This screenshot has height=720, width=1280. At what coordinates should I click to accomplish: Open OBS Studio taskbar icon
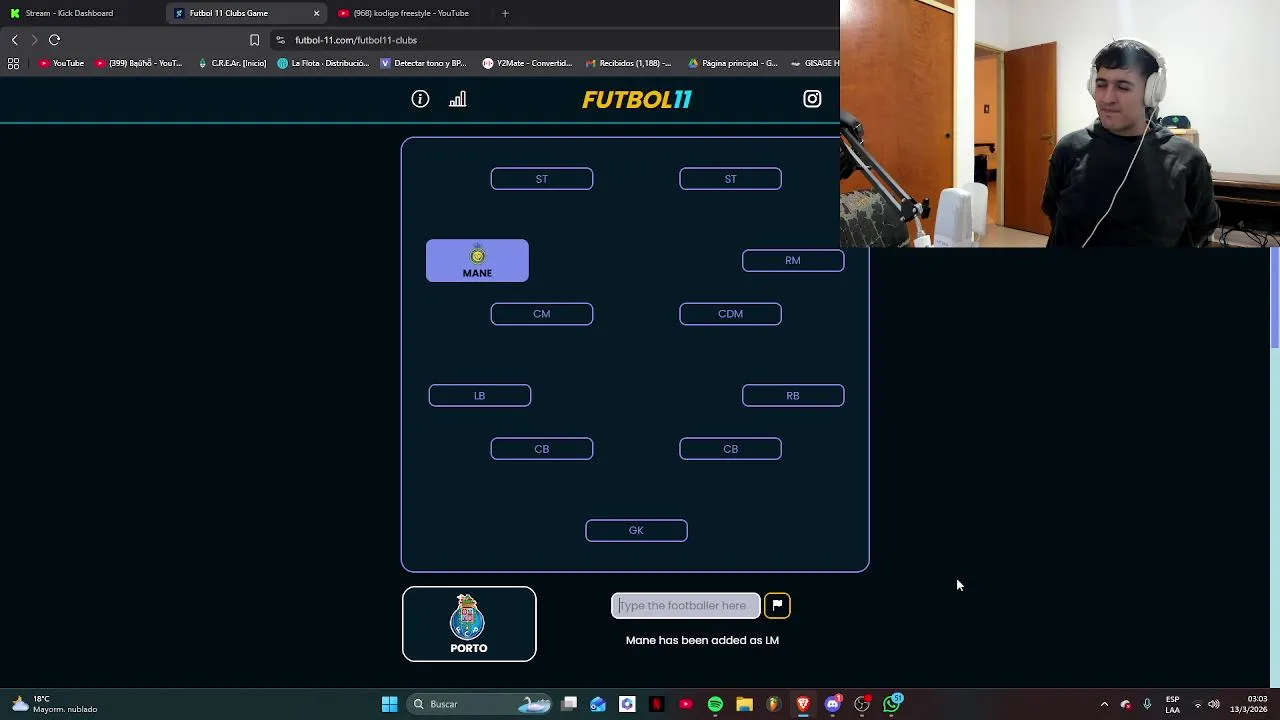pyautogui.click(x=862, y=704)
